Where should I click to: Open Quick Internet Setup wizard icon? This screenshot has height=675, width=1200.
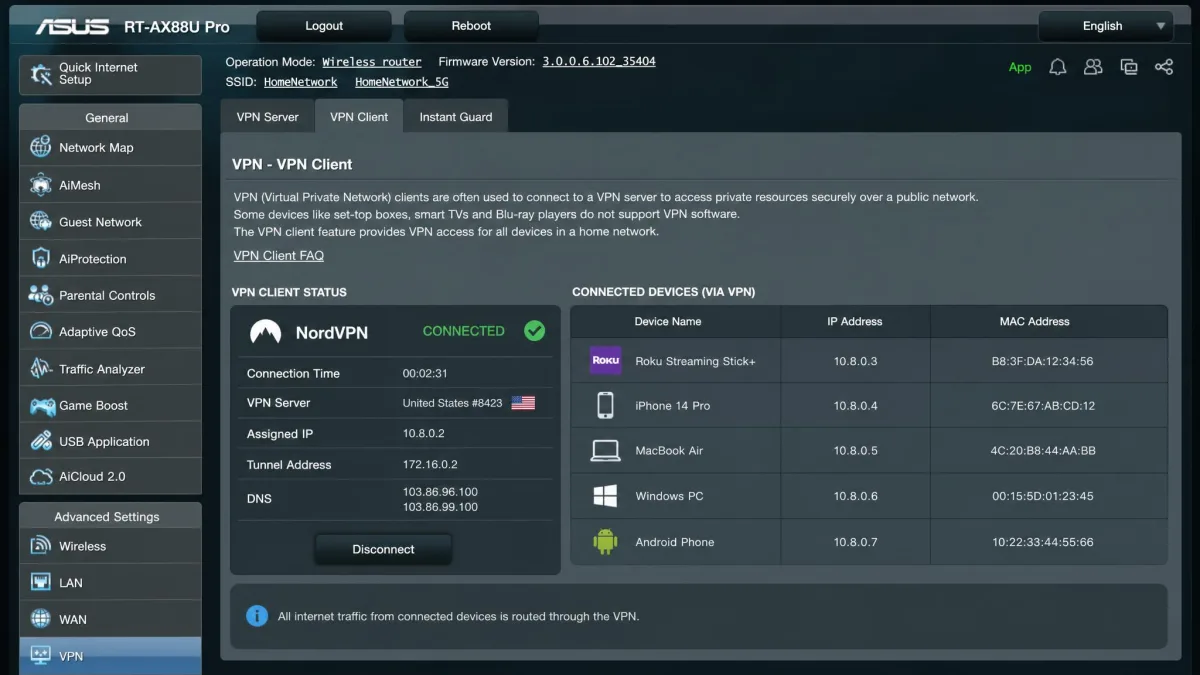click(41, 74)
